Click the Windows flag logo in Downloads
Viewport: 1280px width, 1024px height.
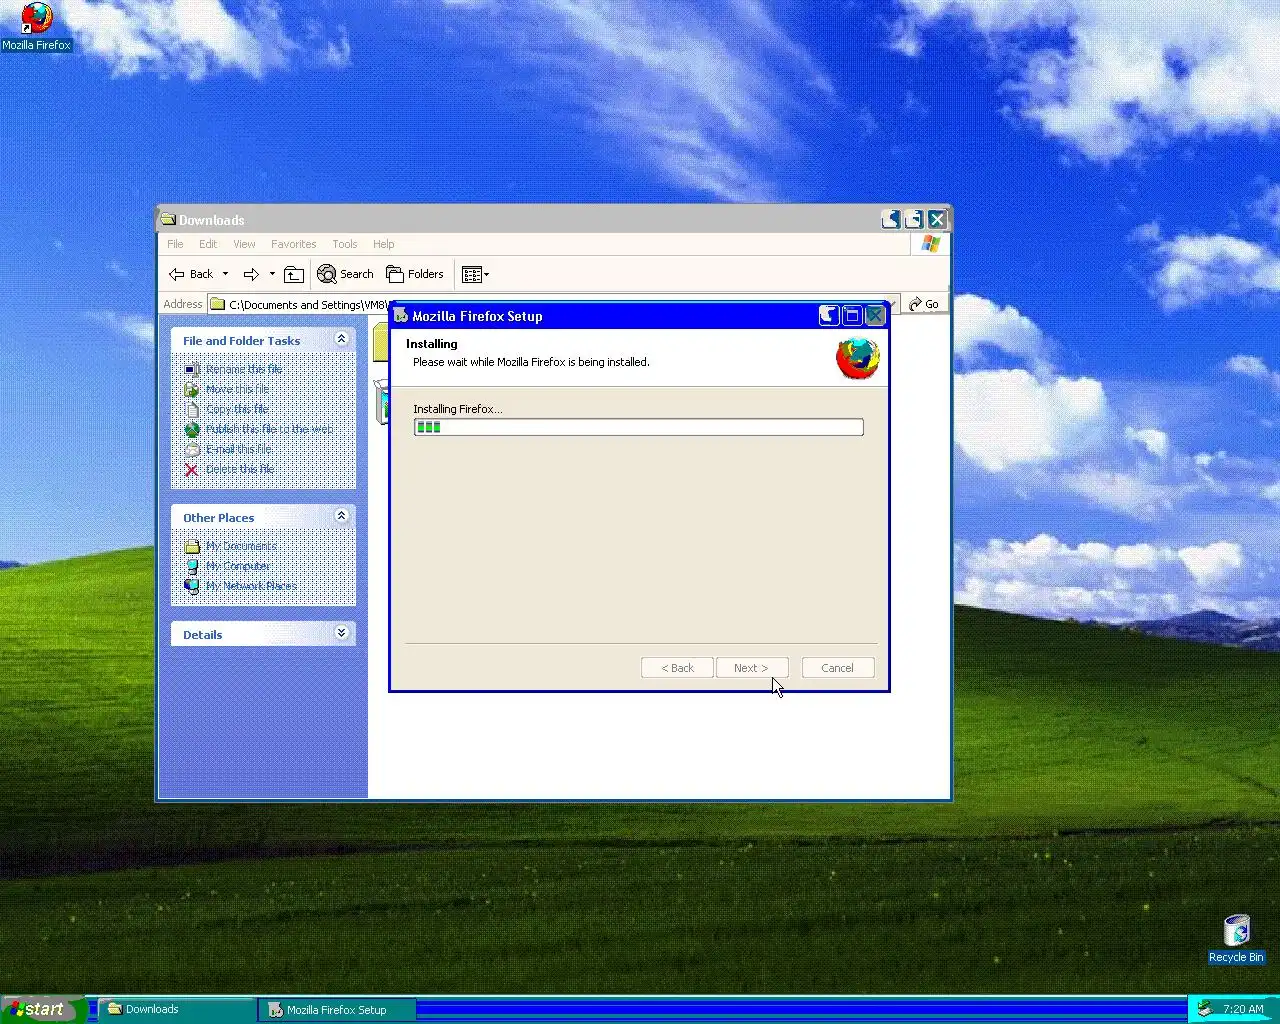[931, 244]
